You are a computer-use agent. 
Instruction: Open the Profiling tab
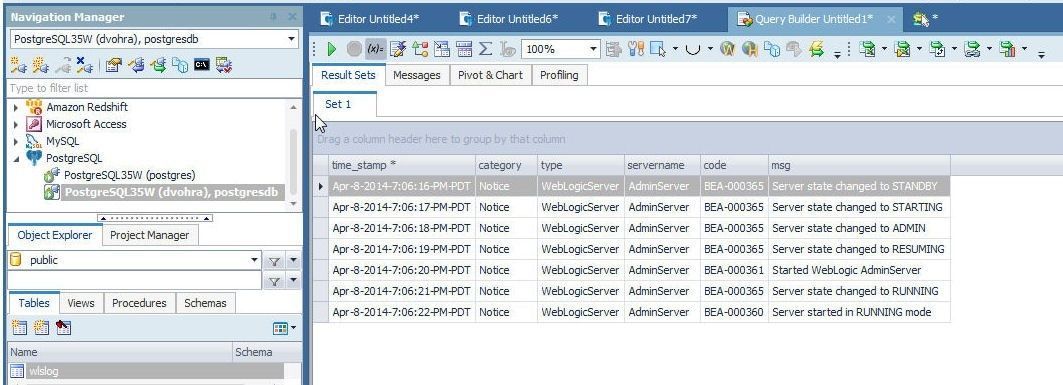point(559,75)
